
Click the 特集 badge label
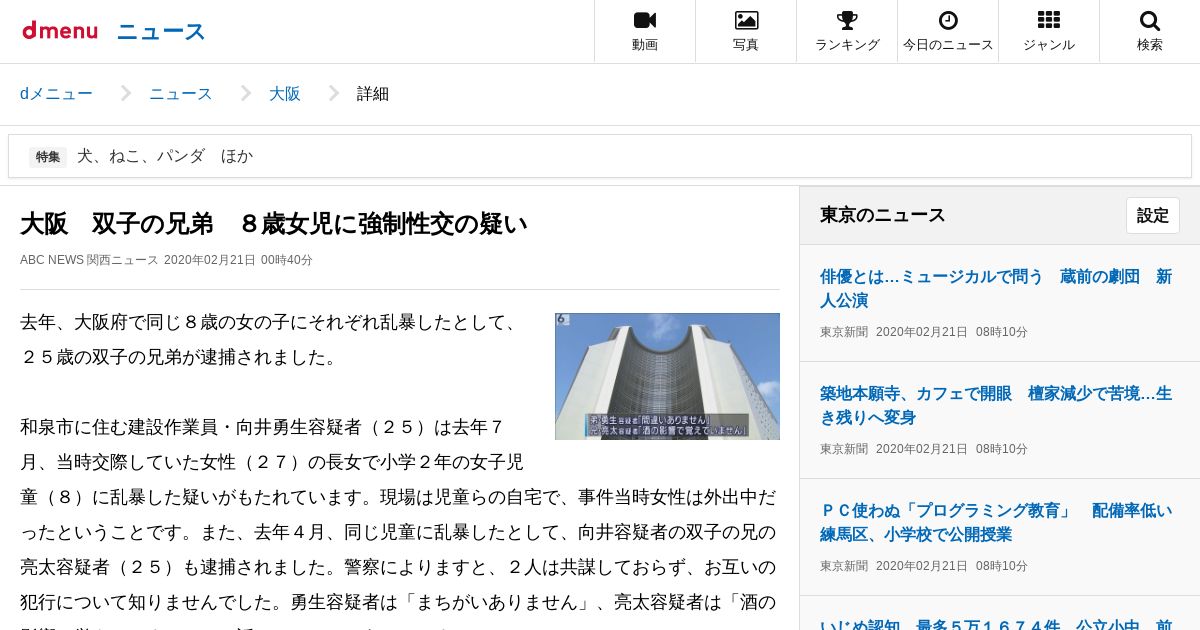click(x=48, y=156)
